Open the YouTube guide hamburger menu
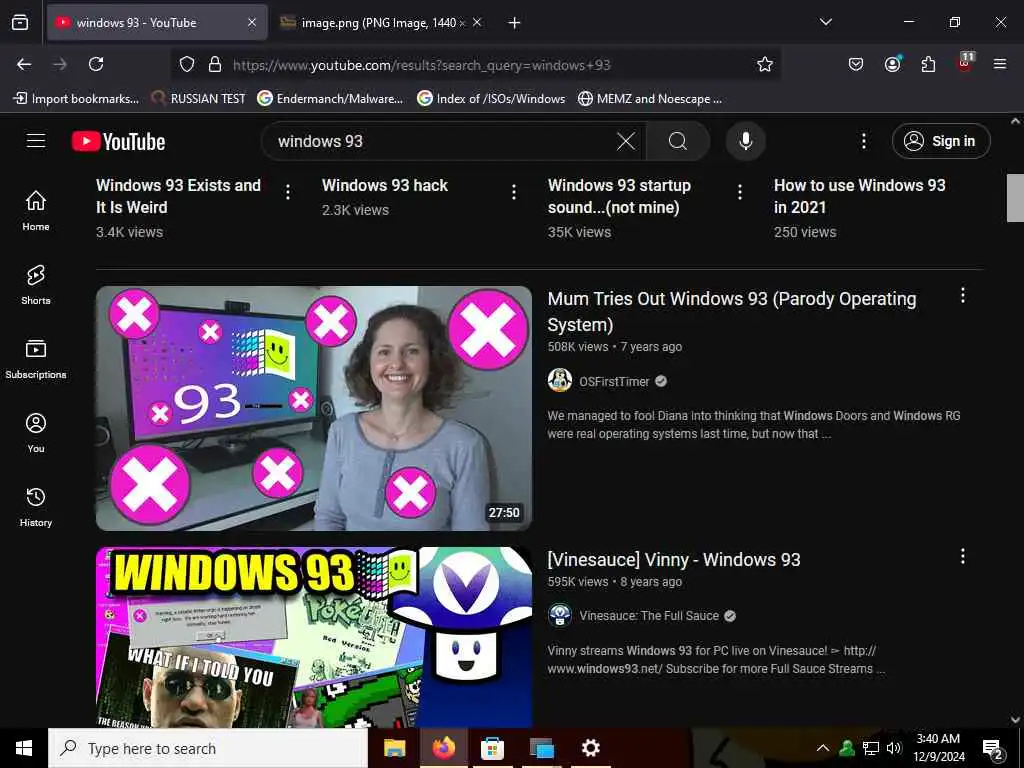1024x768 pixels. [x=36, y=140]
